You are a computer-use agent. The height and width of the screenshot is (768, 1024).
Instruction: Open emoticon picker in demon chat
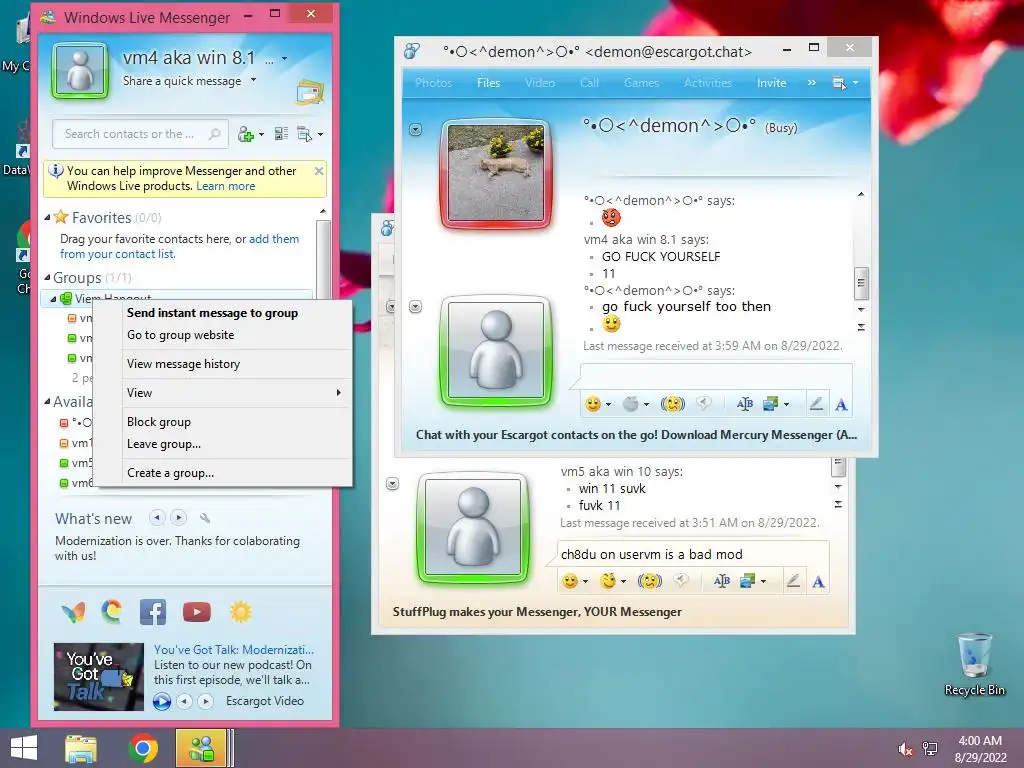[x=593, y=404]
